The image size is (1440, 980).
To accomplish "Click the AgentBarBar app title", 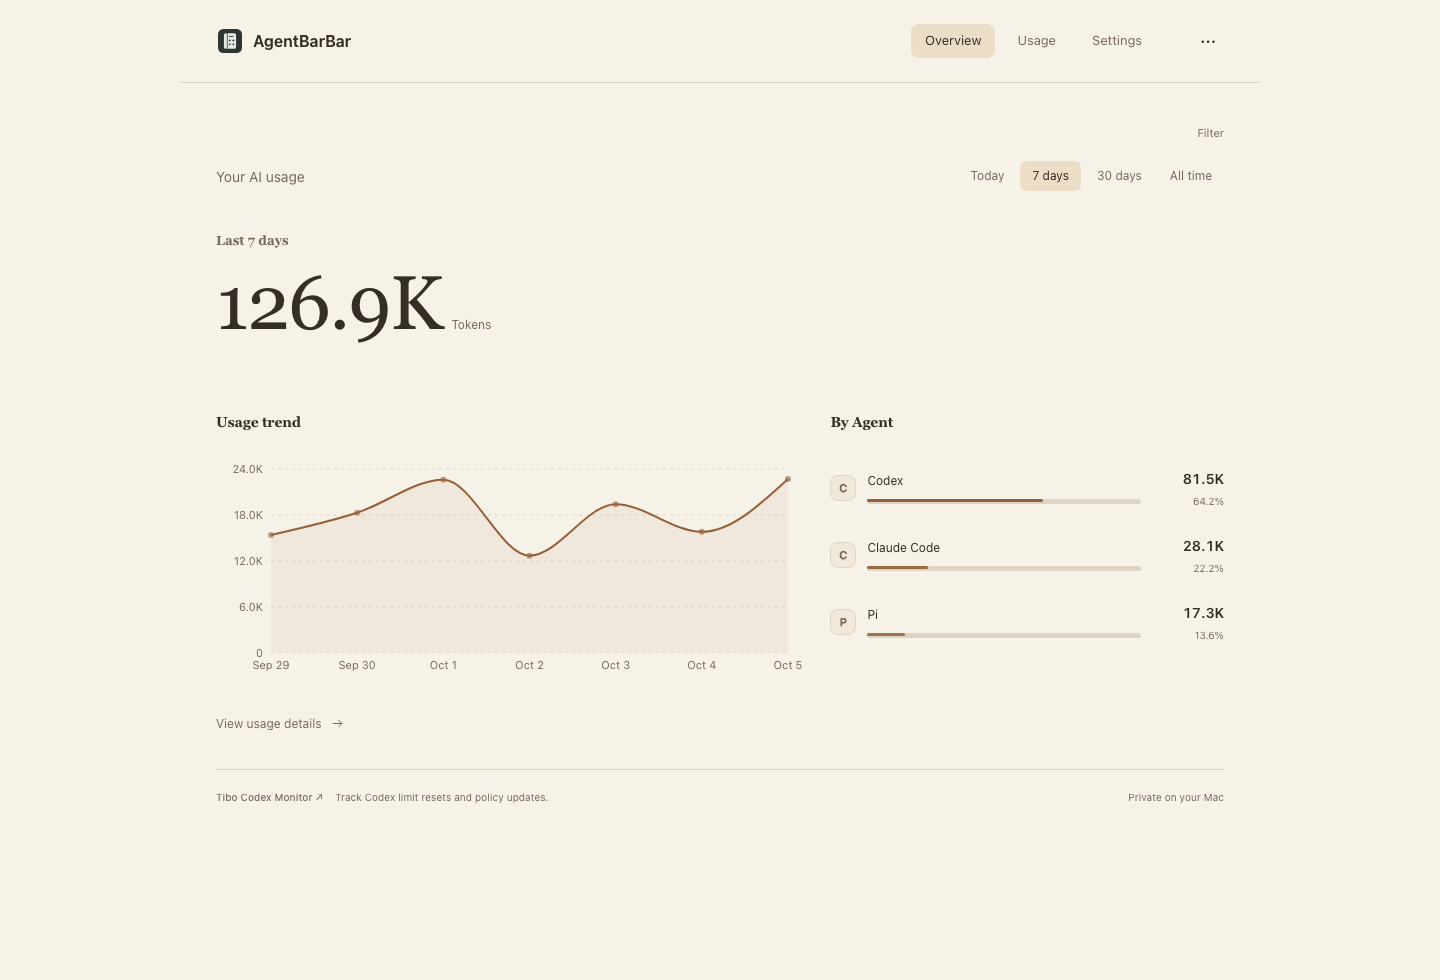I will click(302, 41).
